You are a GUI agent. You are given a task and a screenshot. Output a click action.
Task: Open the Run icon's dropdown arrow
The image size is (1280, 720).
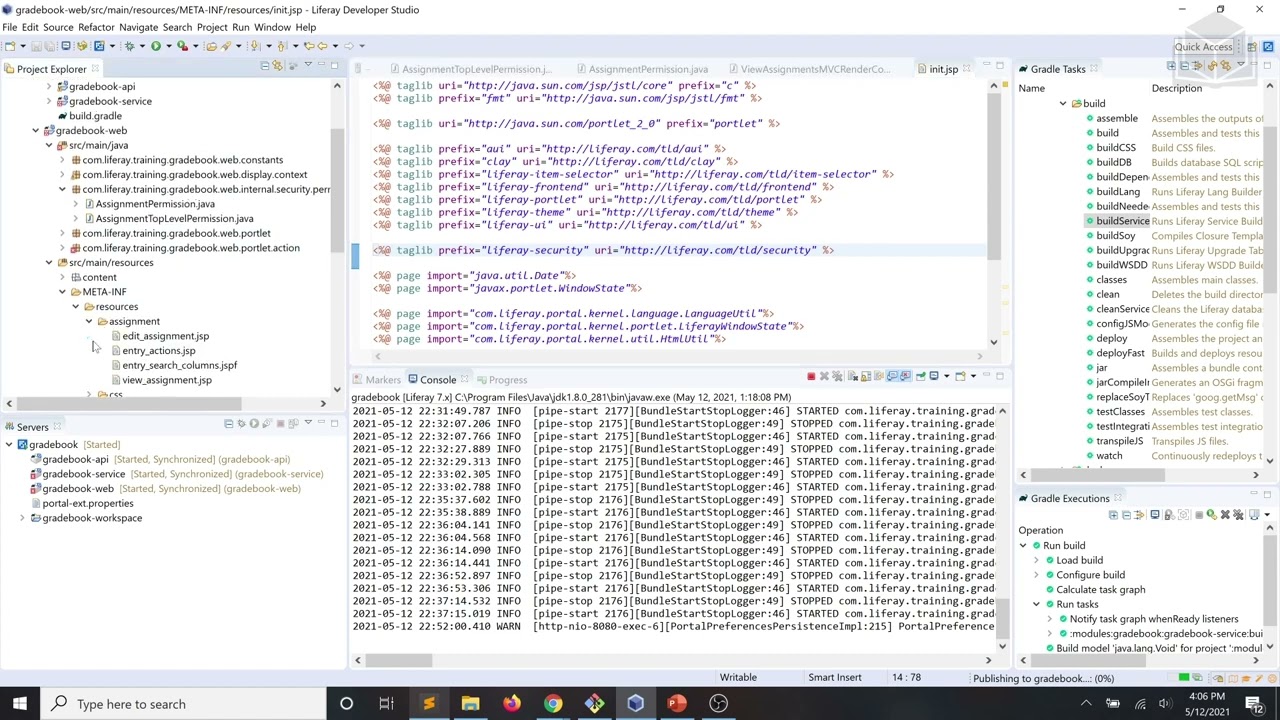(168, 46)
